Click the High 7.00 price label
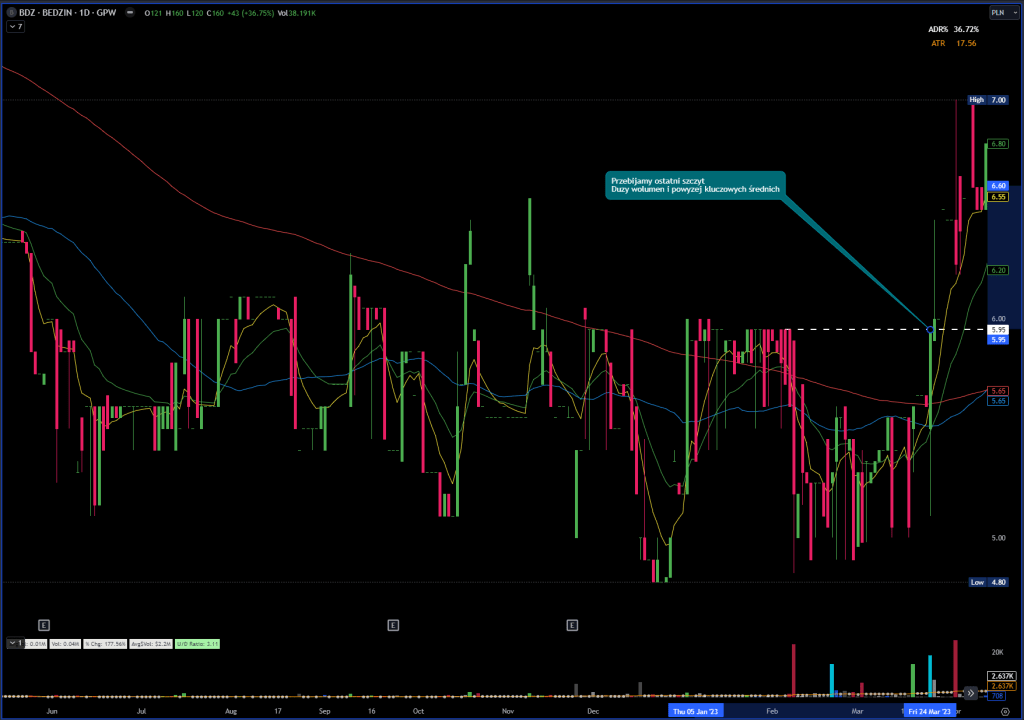Viewport: 1024px width, 720px height. coord(987,100)
